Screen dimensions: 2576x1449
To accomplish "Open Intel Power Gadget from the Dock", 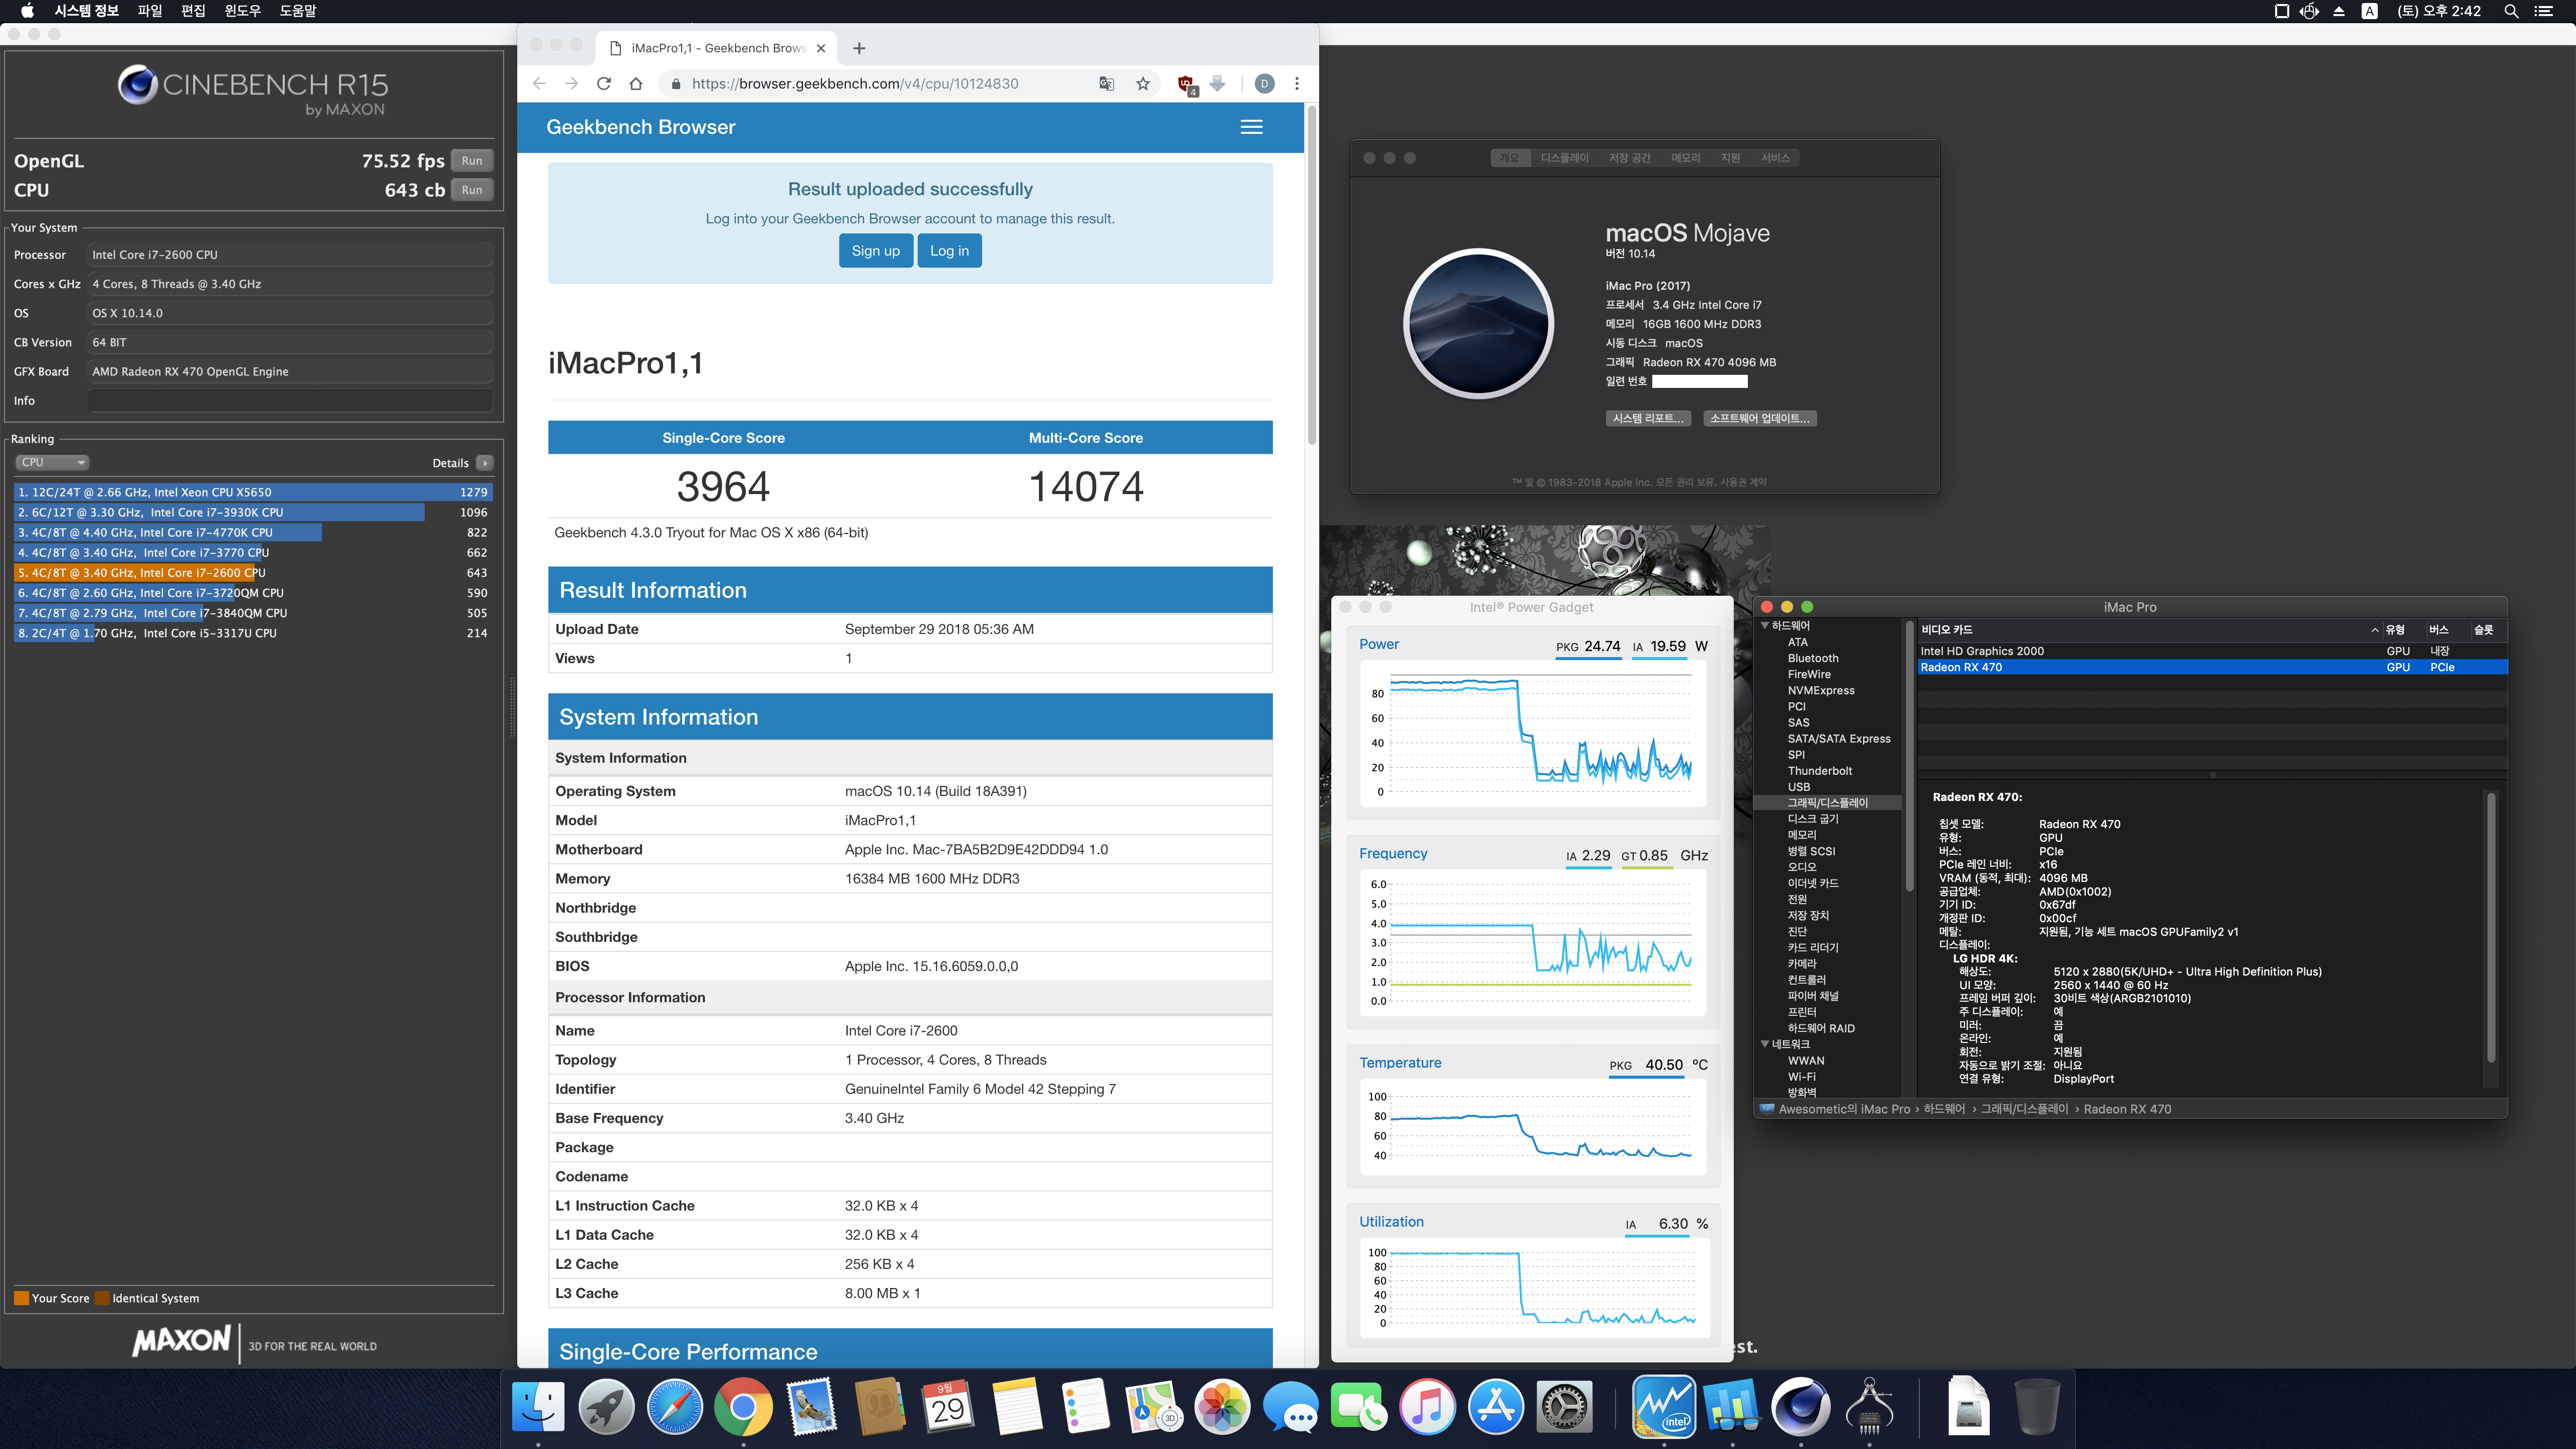I will (x=1664, y=1406).
